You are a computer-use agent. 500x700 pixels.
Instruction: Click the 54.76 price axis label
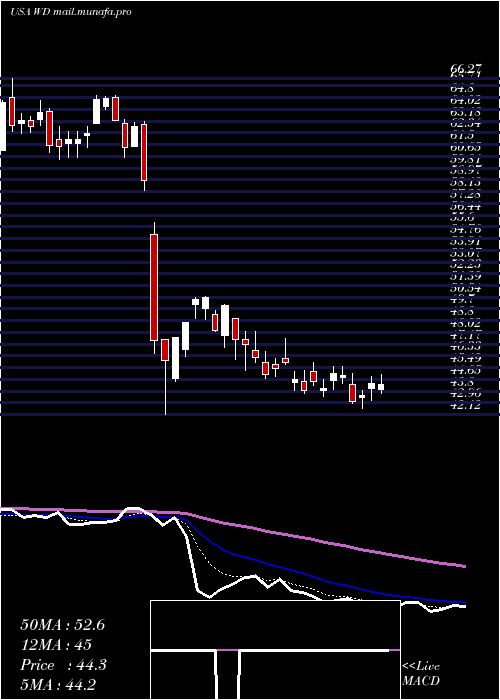(466, 230)
